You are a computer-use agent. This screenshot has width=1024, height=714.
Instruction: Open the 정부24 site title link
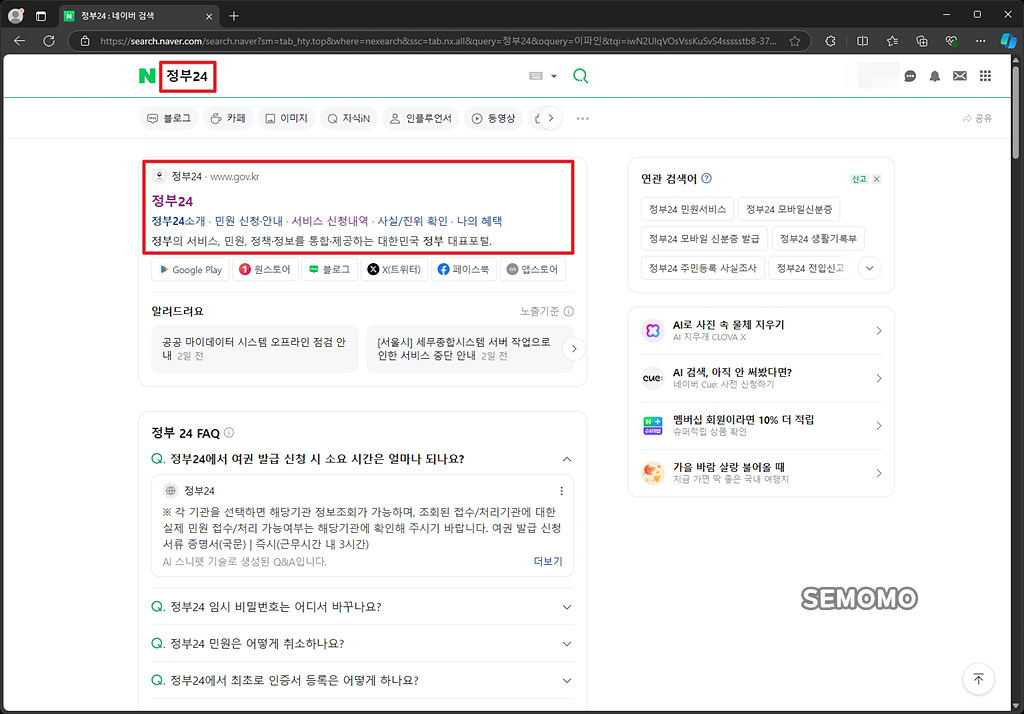pyautogui.click(x=172, y=201)
